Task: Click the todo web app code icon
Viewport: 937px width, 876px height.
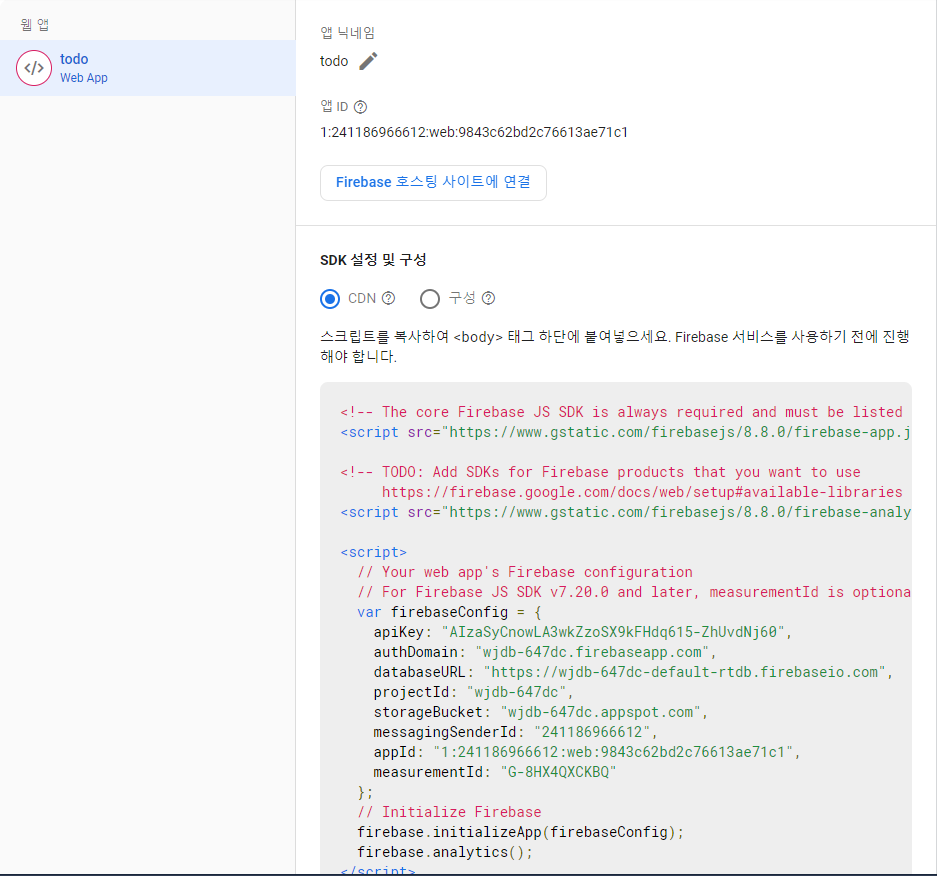Action: tap(33, 68)
